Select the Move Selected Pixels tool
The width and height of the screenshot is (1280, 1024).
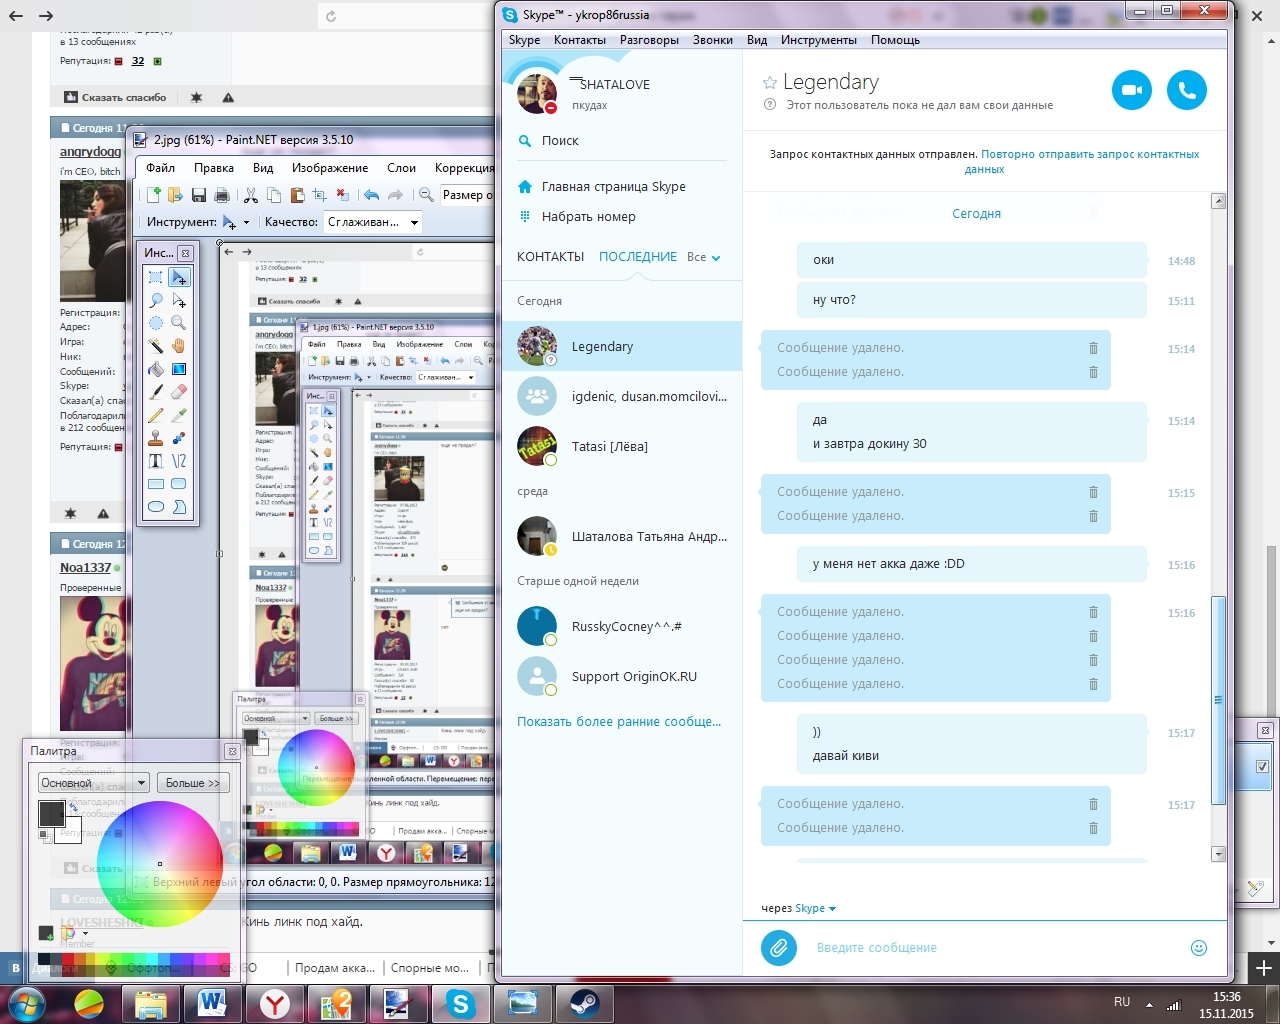pyautogui.click(x=179, y=277)
